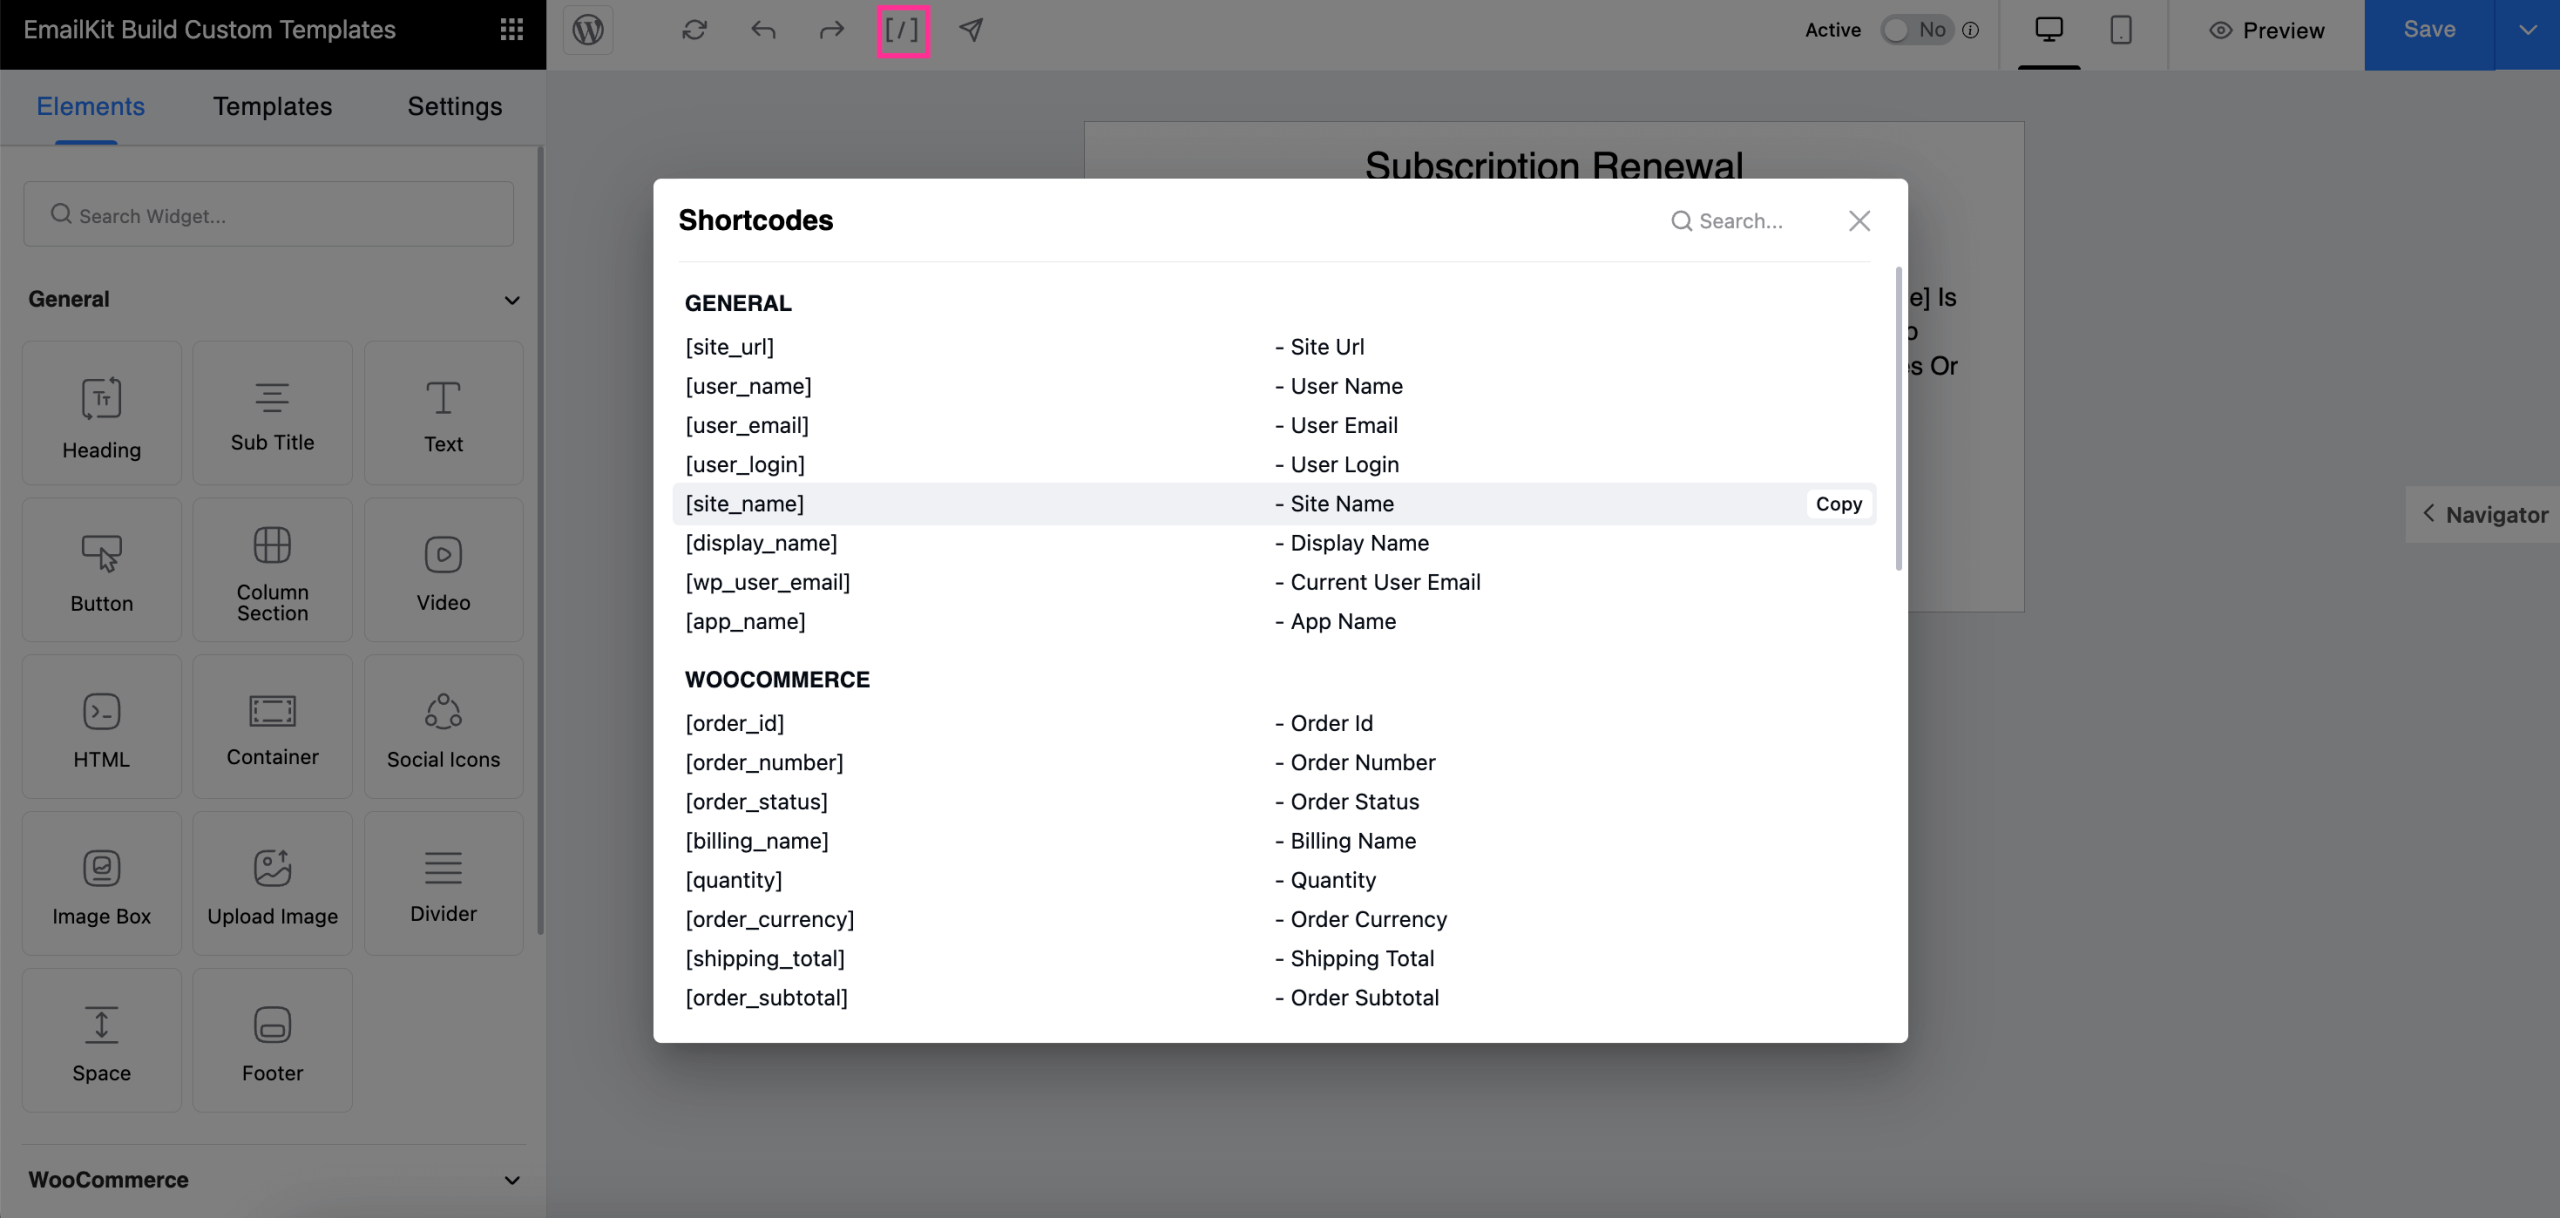
Task: Click the [order_currency] shortcode row
Action: pos(1274,919)
